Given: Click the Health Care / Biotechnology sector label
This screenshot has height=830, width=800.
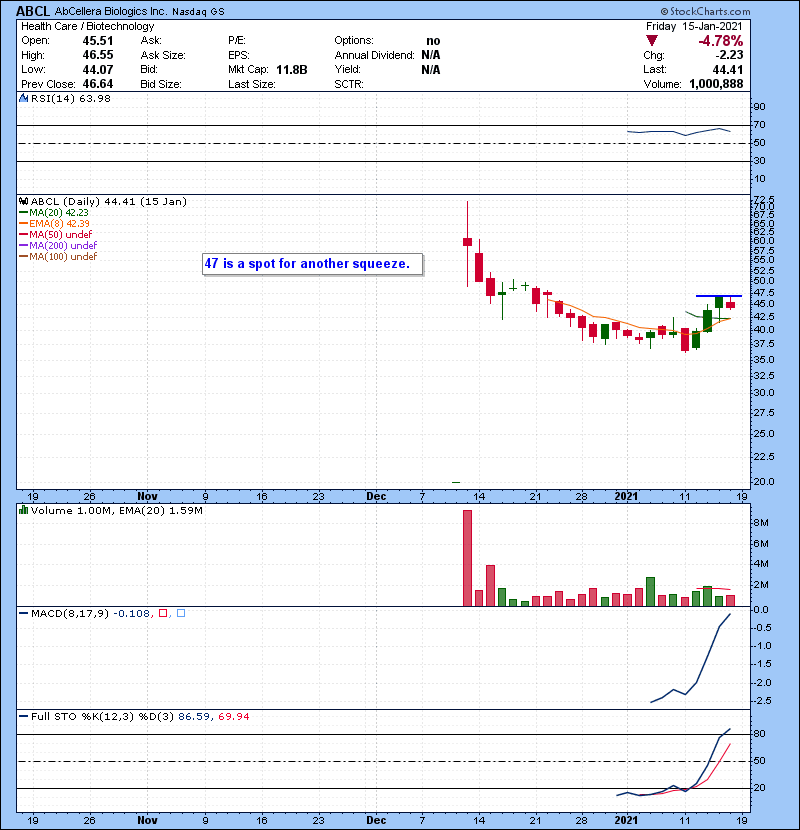Looking at the screenshot, I should coord(87,26).
